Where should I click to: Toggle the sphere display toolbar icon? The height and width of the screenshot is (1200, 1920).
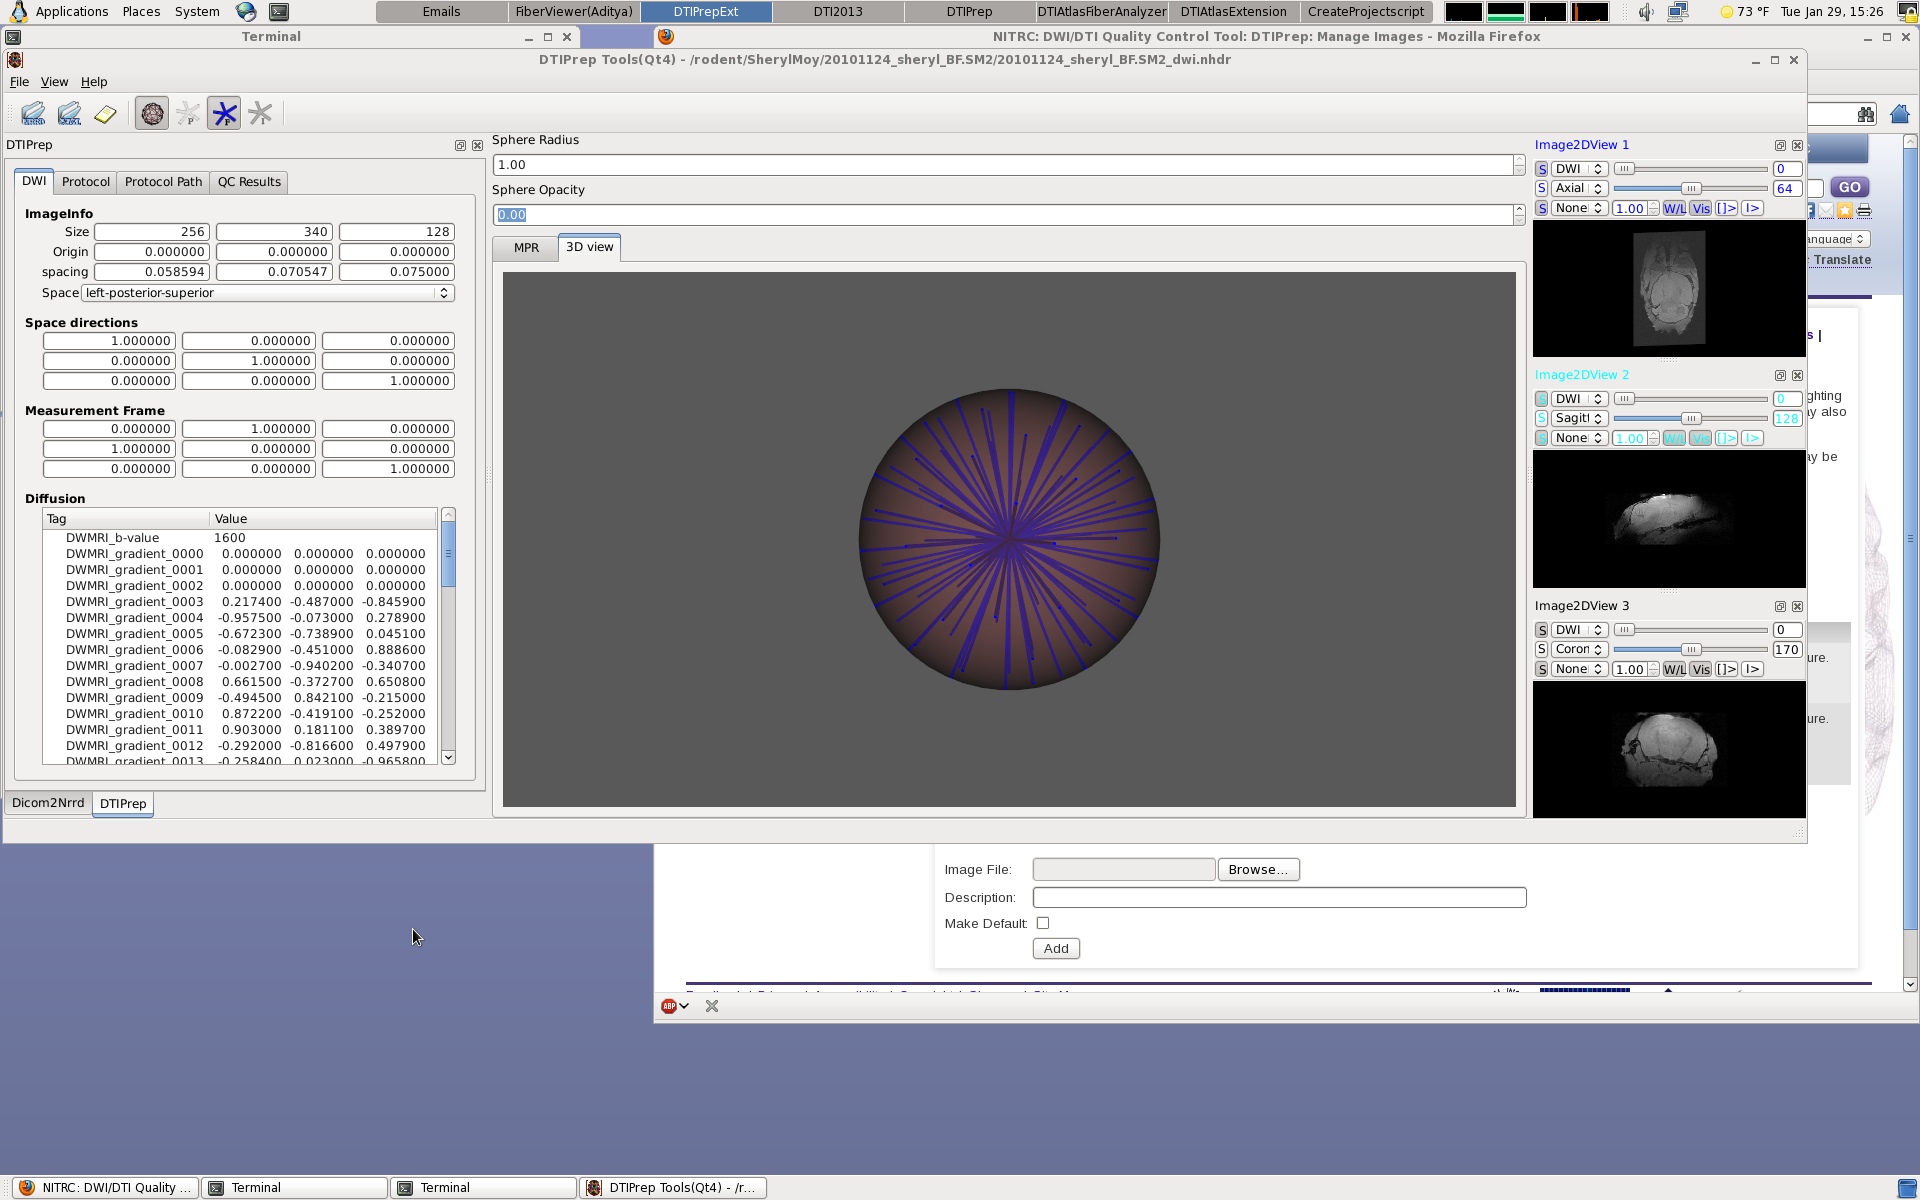click(152, 114)
